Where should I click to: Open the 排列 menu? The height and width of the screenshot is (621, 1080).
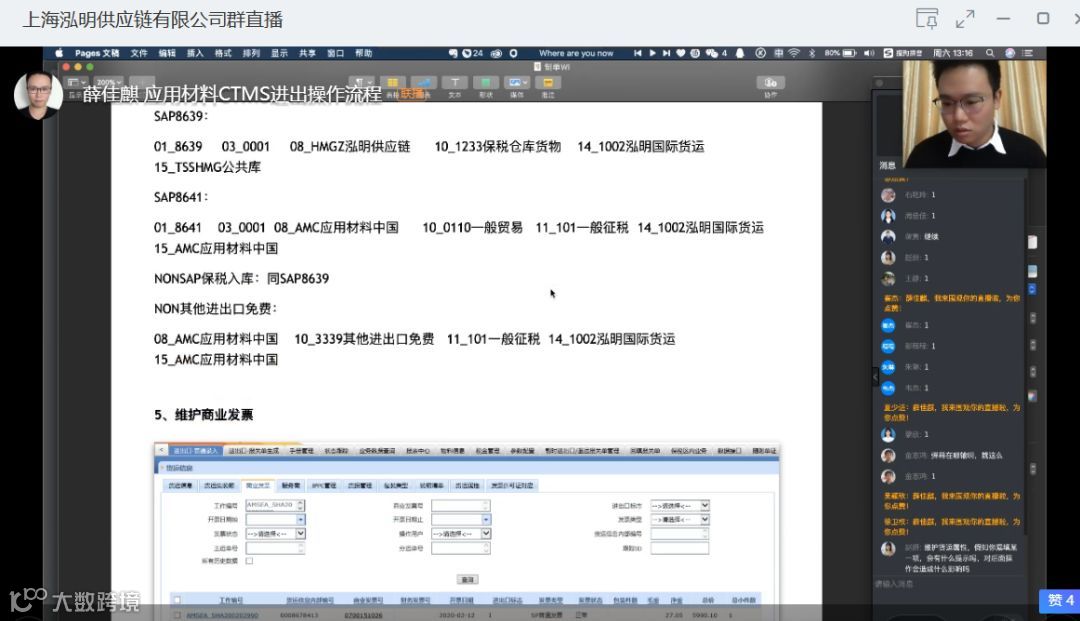[x=251, y=53]
